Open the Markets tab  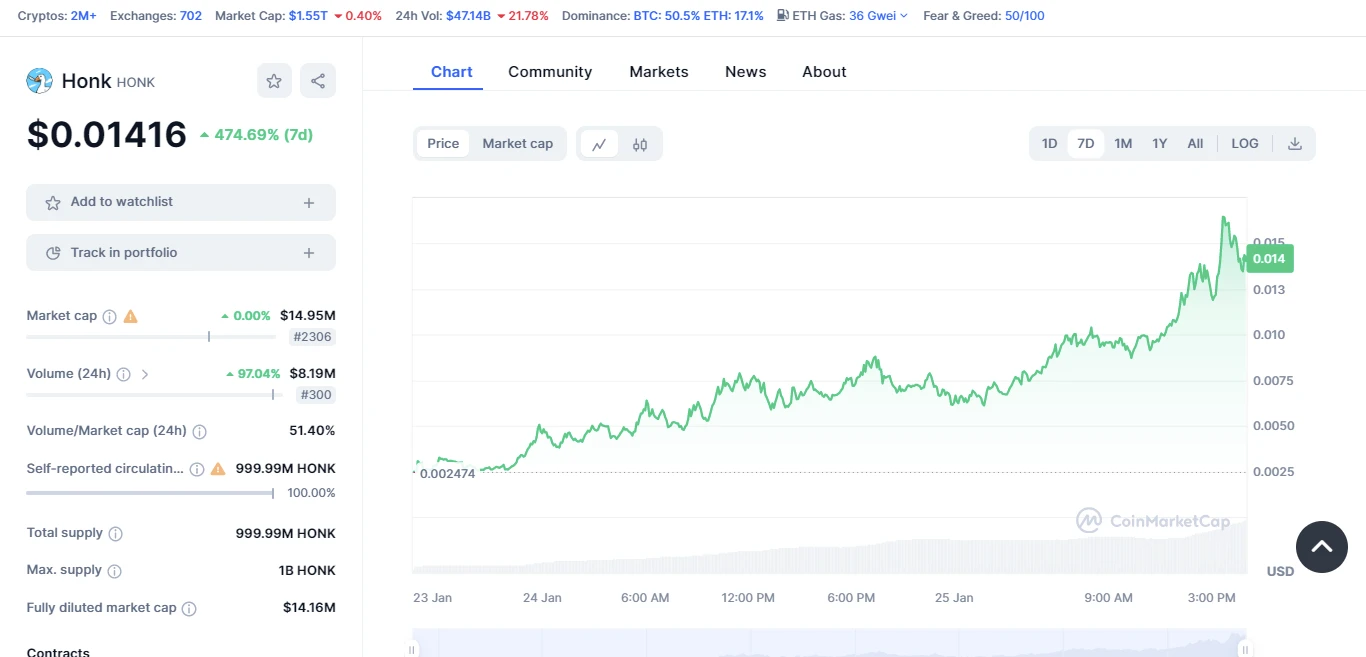(659, 72)
